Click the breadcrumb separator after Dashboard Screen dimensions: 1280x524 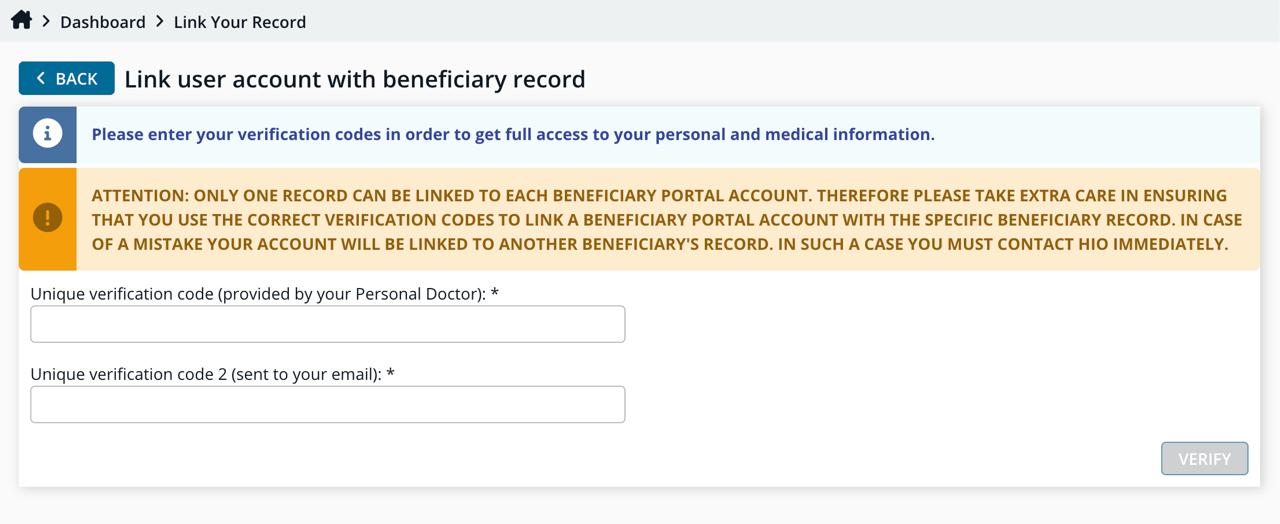pyautogui.click(x=159, y=21)
